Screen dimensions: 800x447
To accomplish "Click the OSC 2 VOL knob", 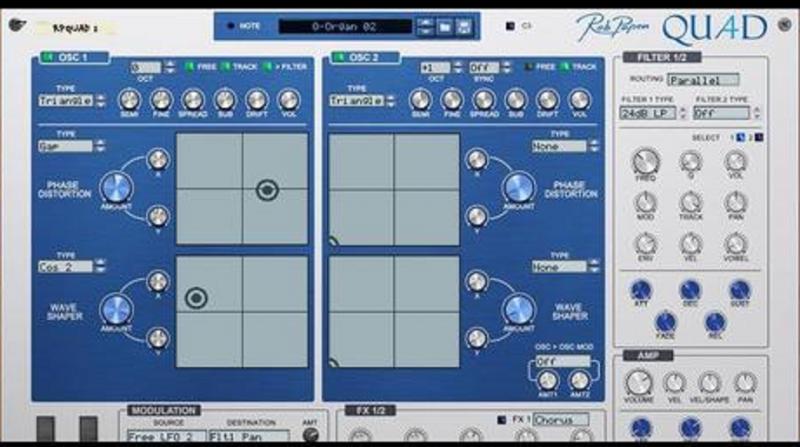I will [580, 100].
